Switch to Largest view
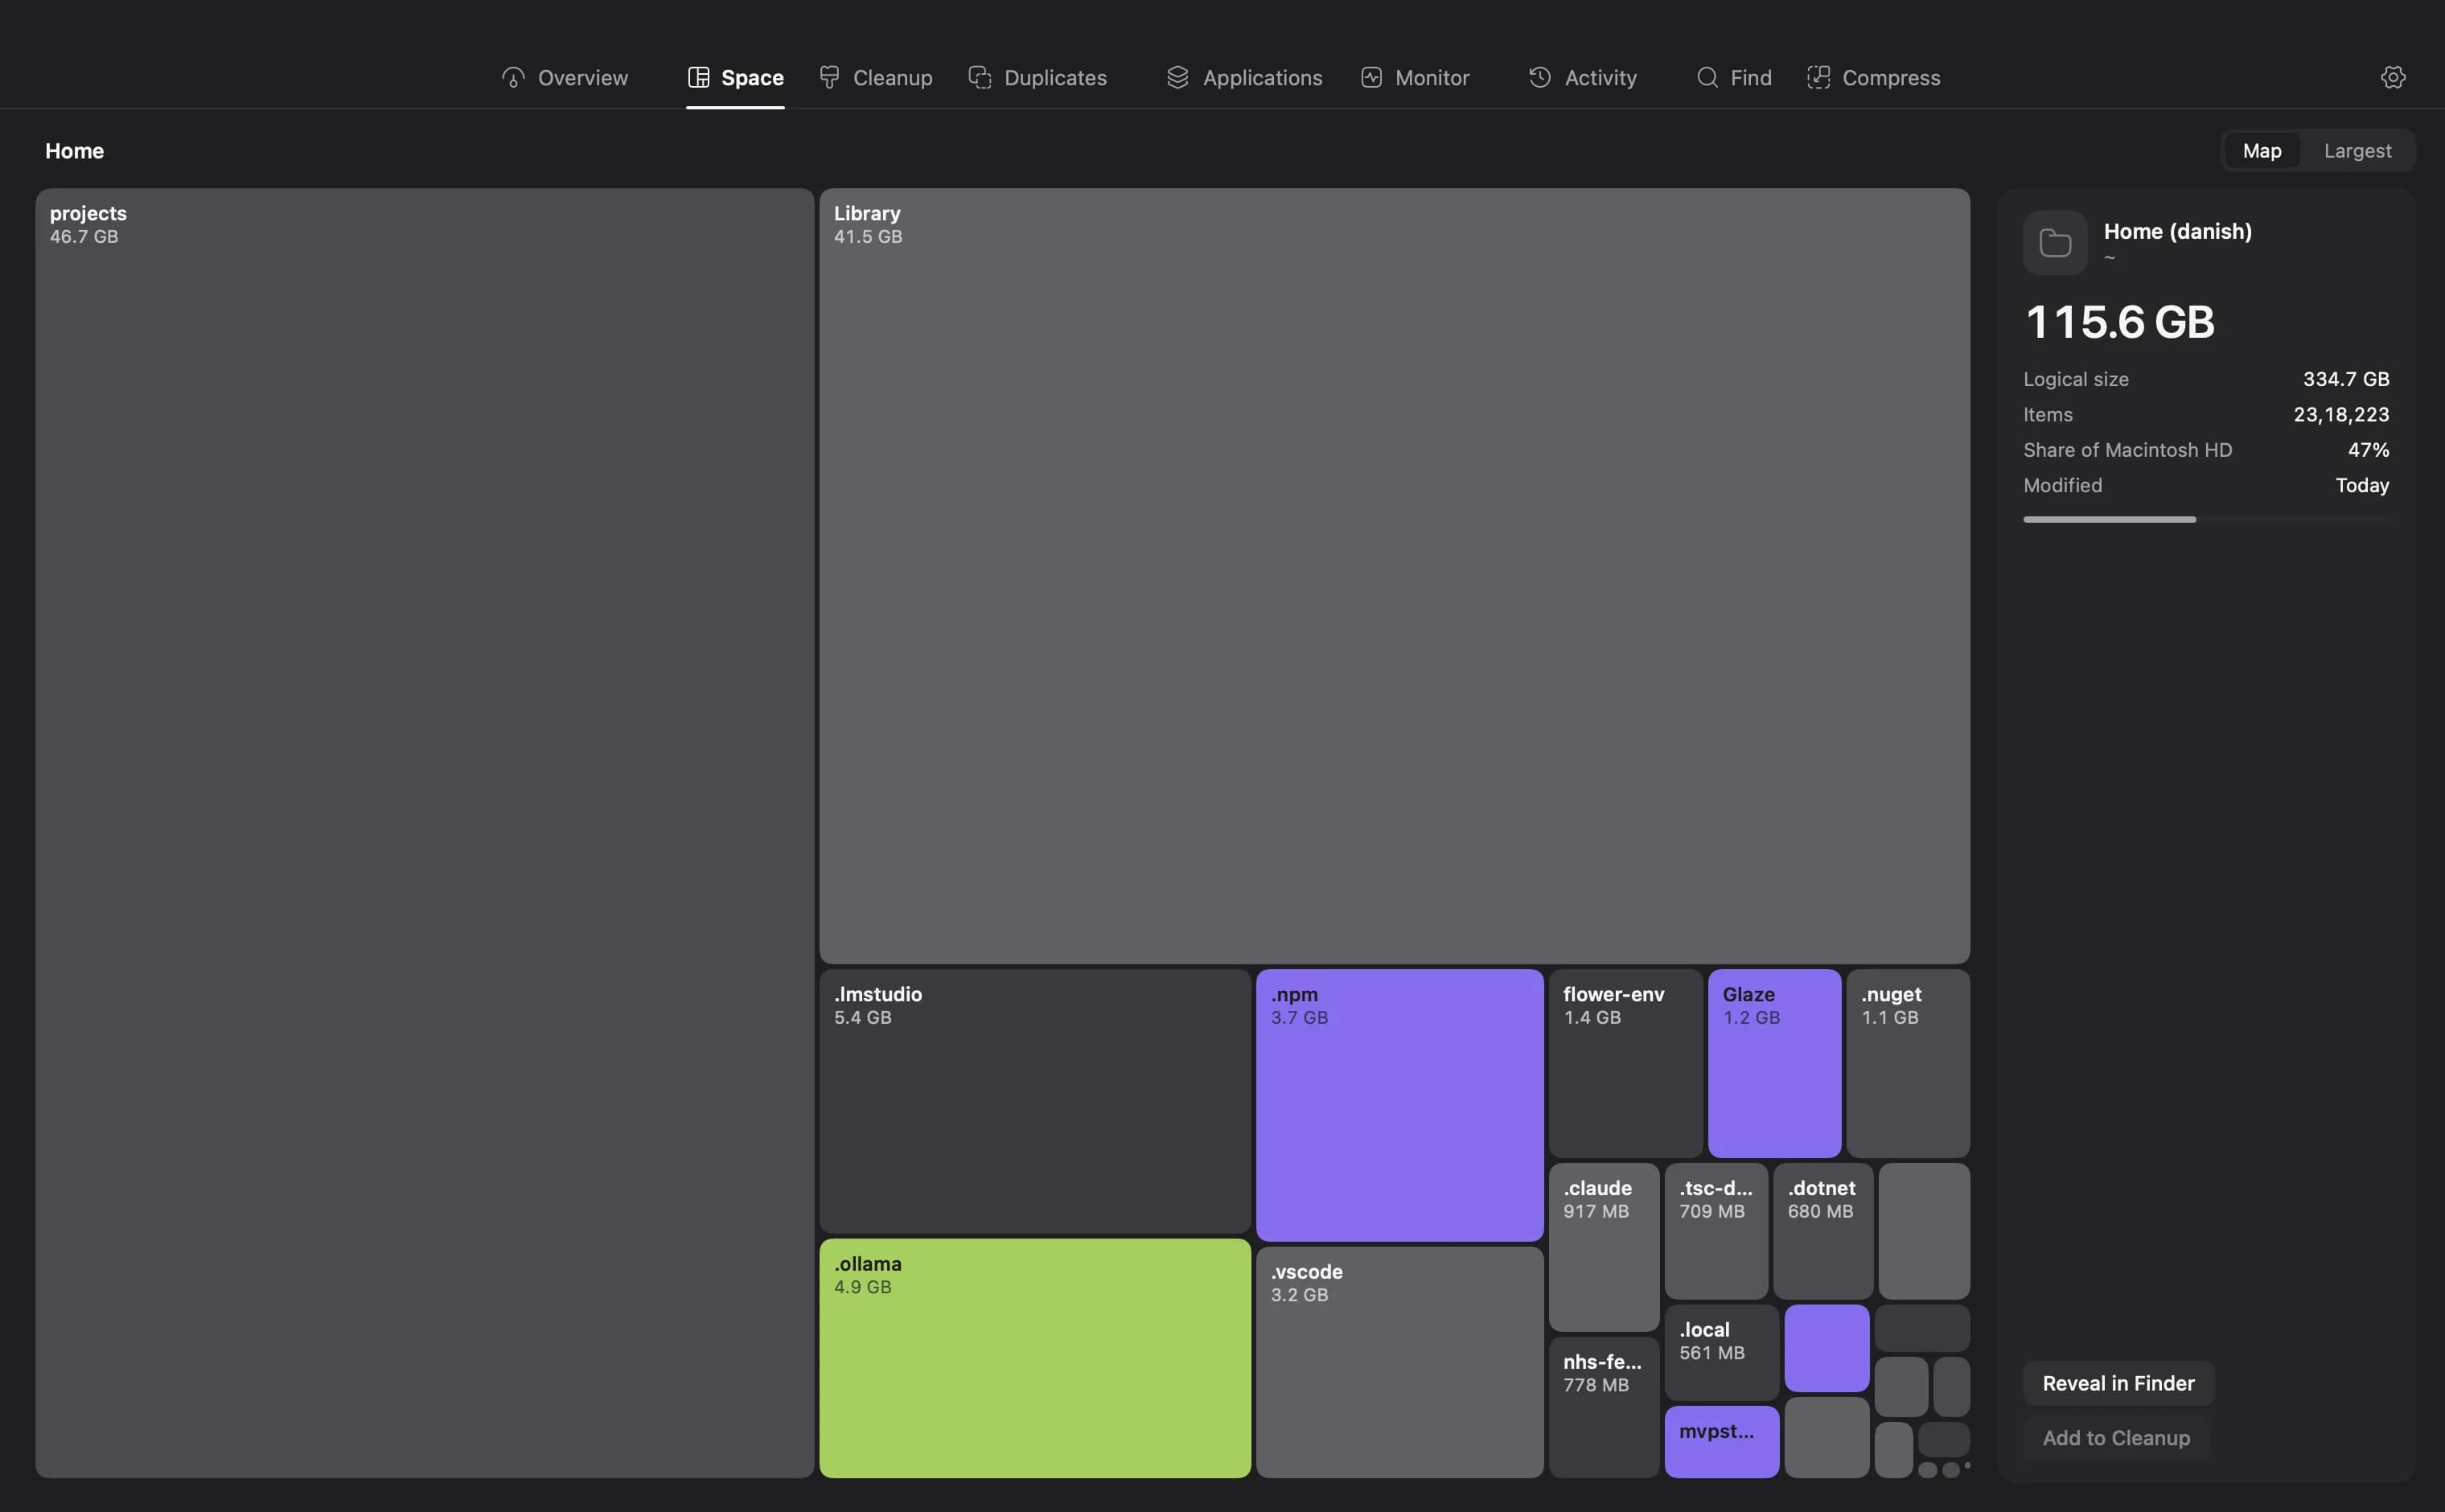2445x1512 pixels. pos(2357,151)
